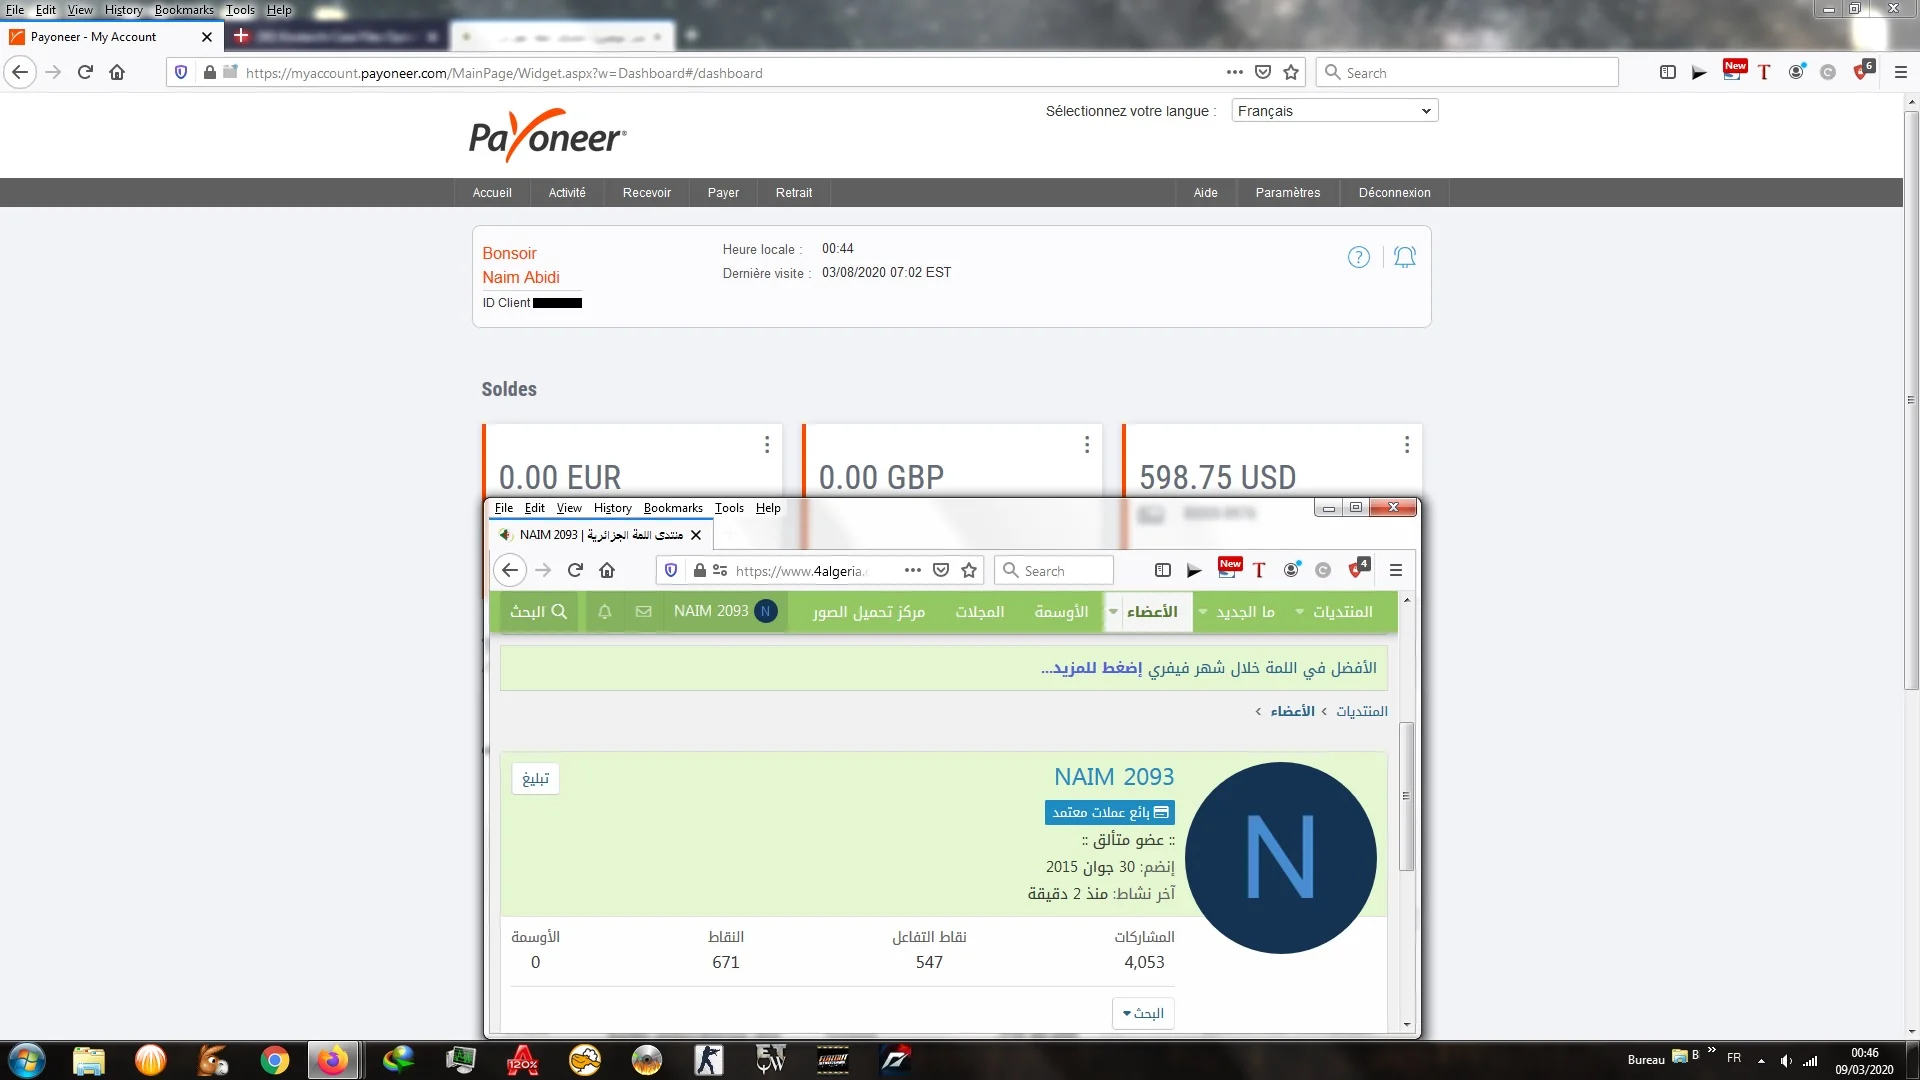The width and height of the screenshot is (1920, 1080).
Task: Click the forum alerts bell icon
Action: 605,611
